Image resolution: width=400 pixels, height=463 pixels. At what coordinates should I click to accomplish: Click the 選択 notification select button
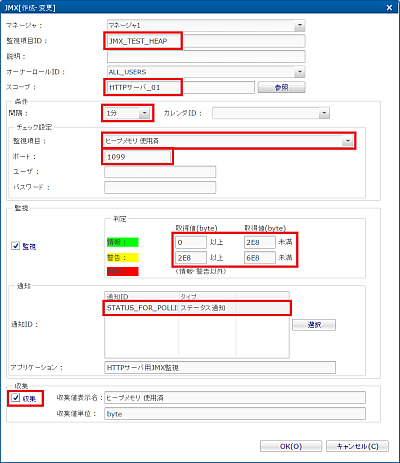click(x=314, y=325)
